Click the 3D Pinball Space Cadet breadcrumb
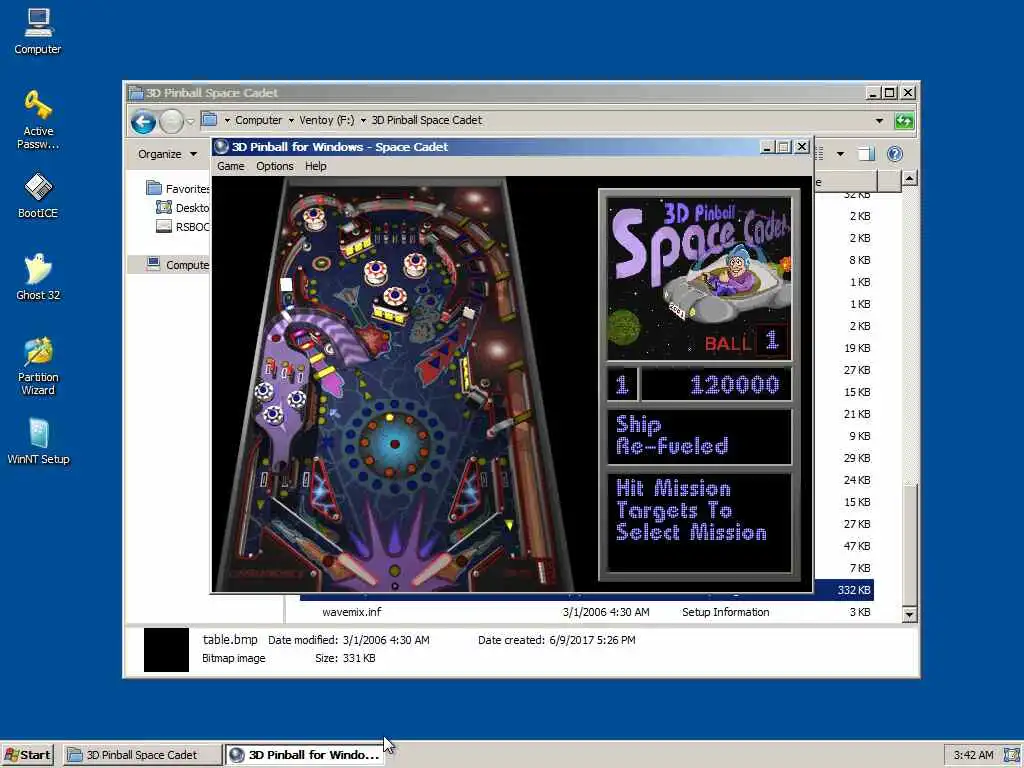Viewport: 1024px width, 768px height. click(x=426, y=120)
